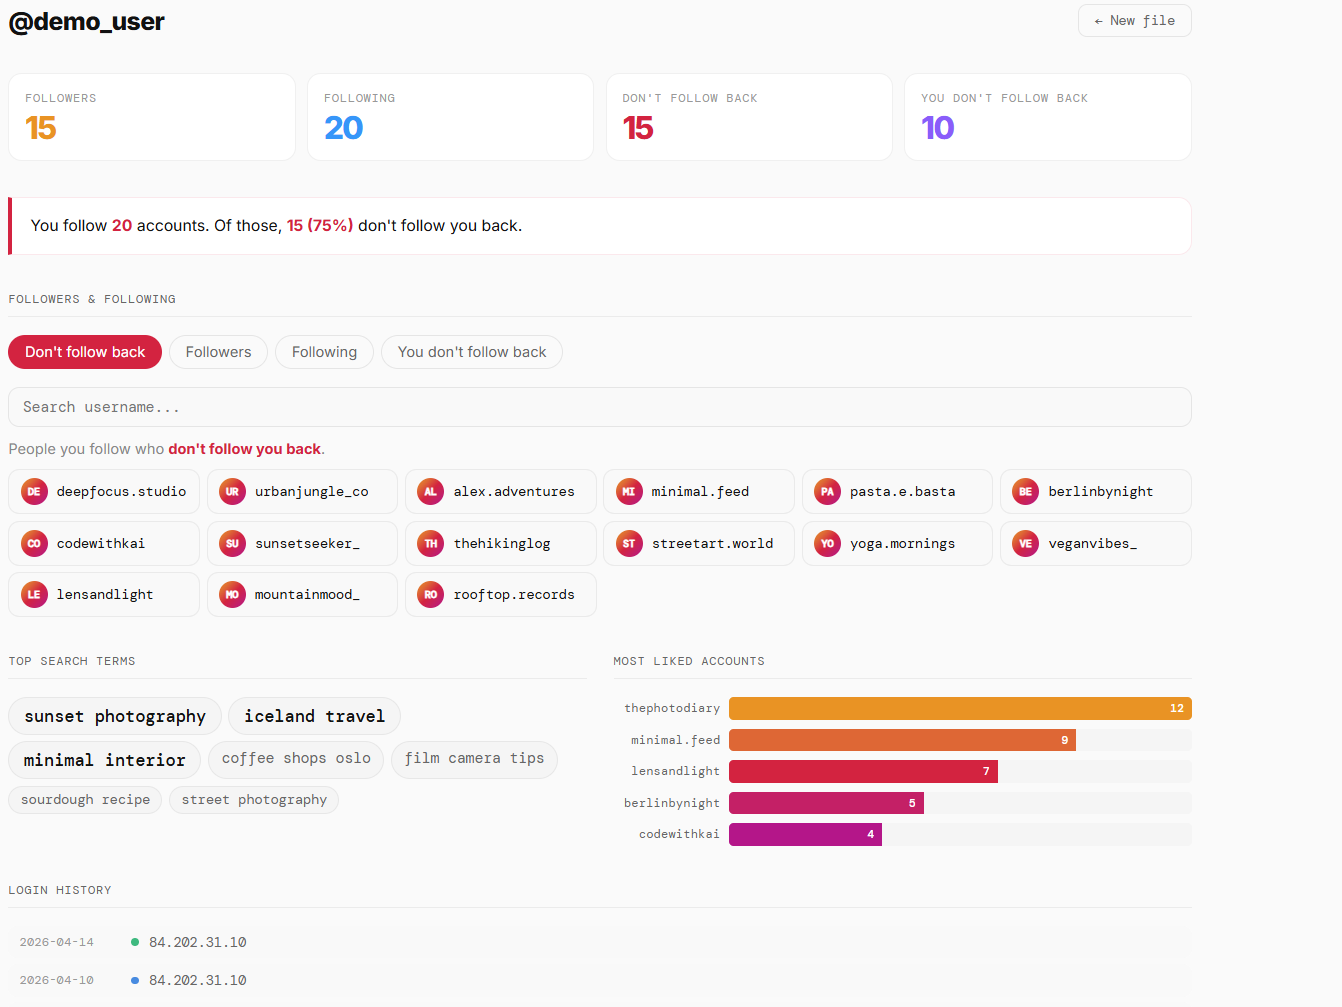Click the MO avatar for mountainmood_
This screenshot has width=1342, height=1007.
[232, 594]
